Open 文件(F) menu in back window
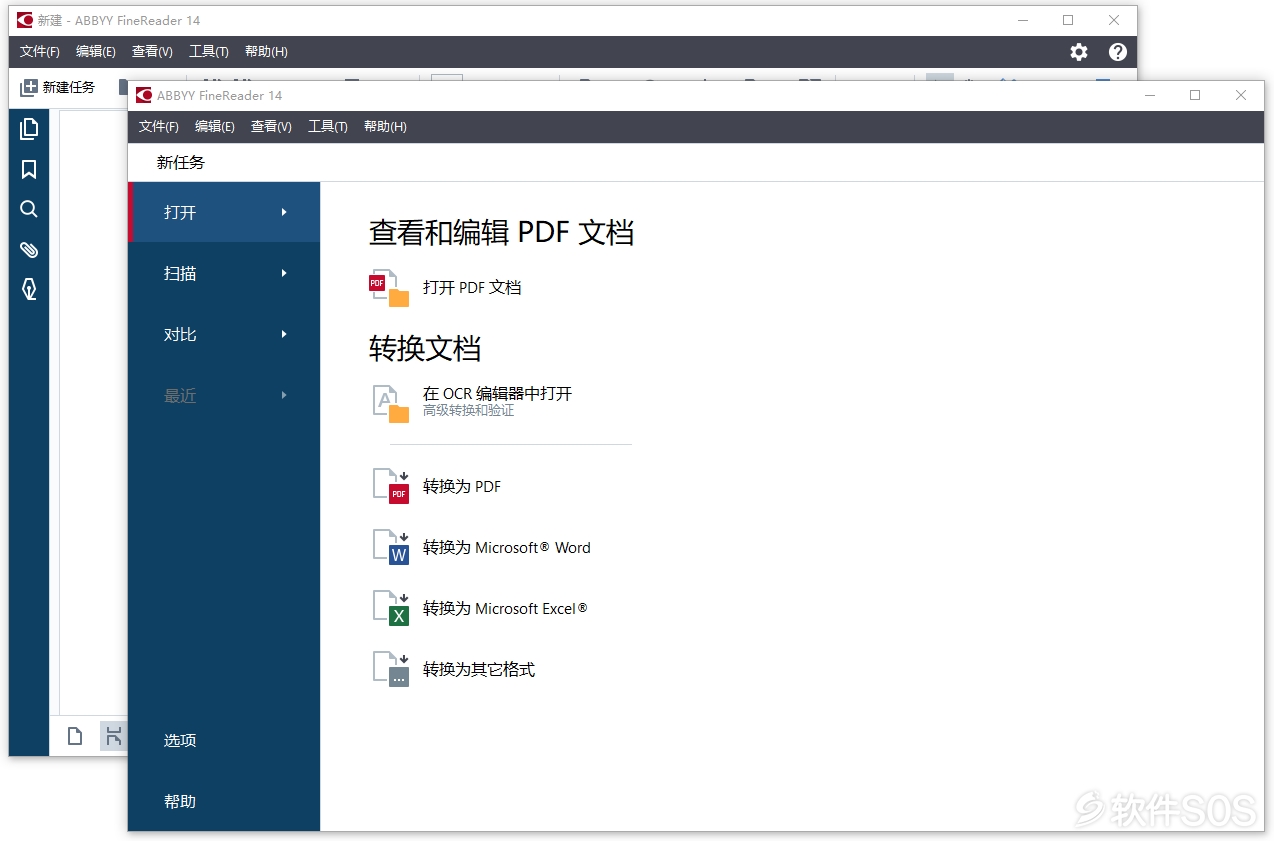The height and width of the screenshot is (841, 1274). (x=40, y=51)
